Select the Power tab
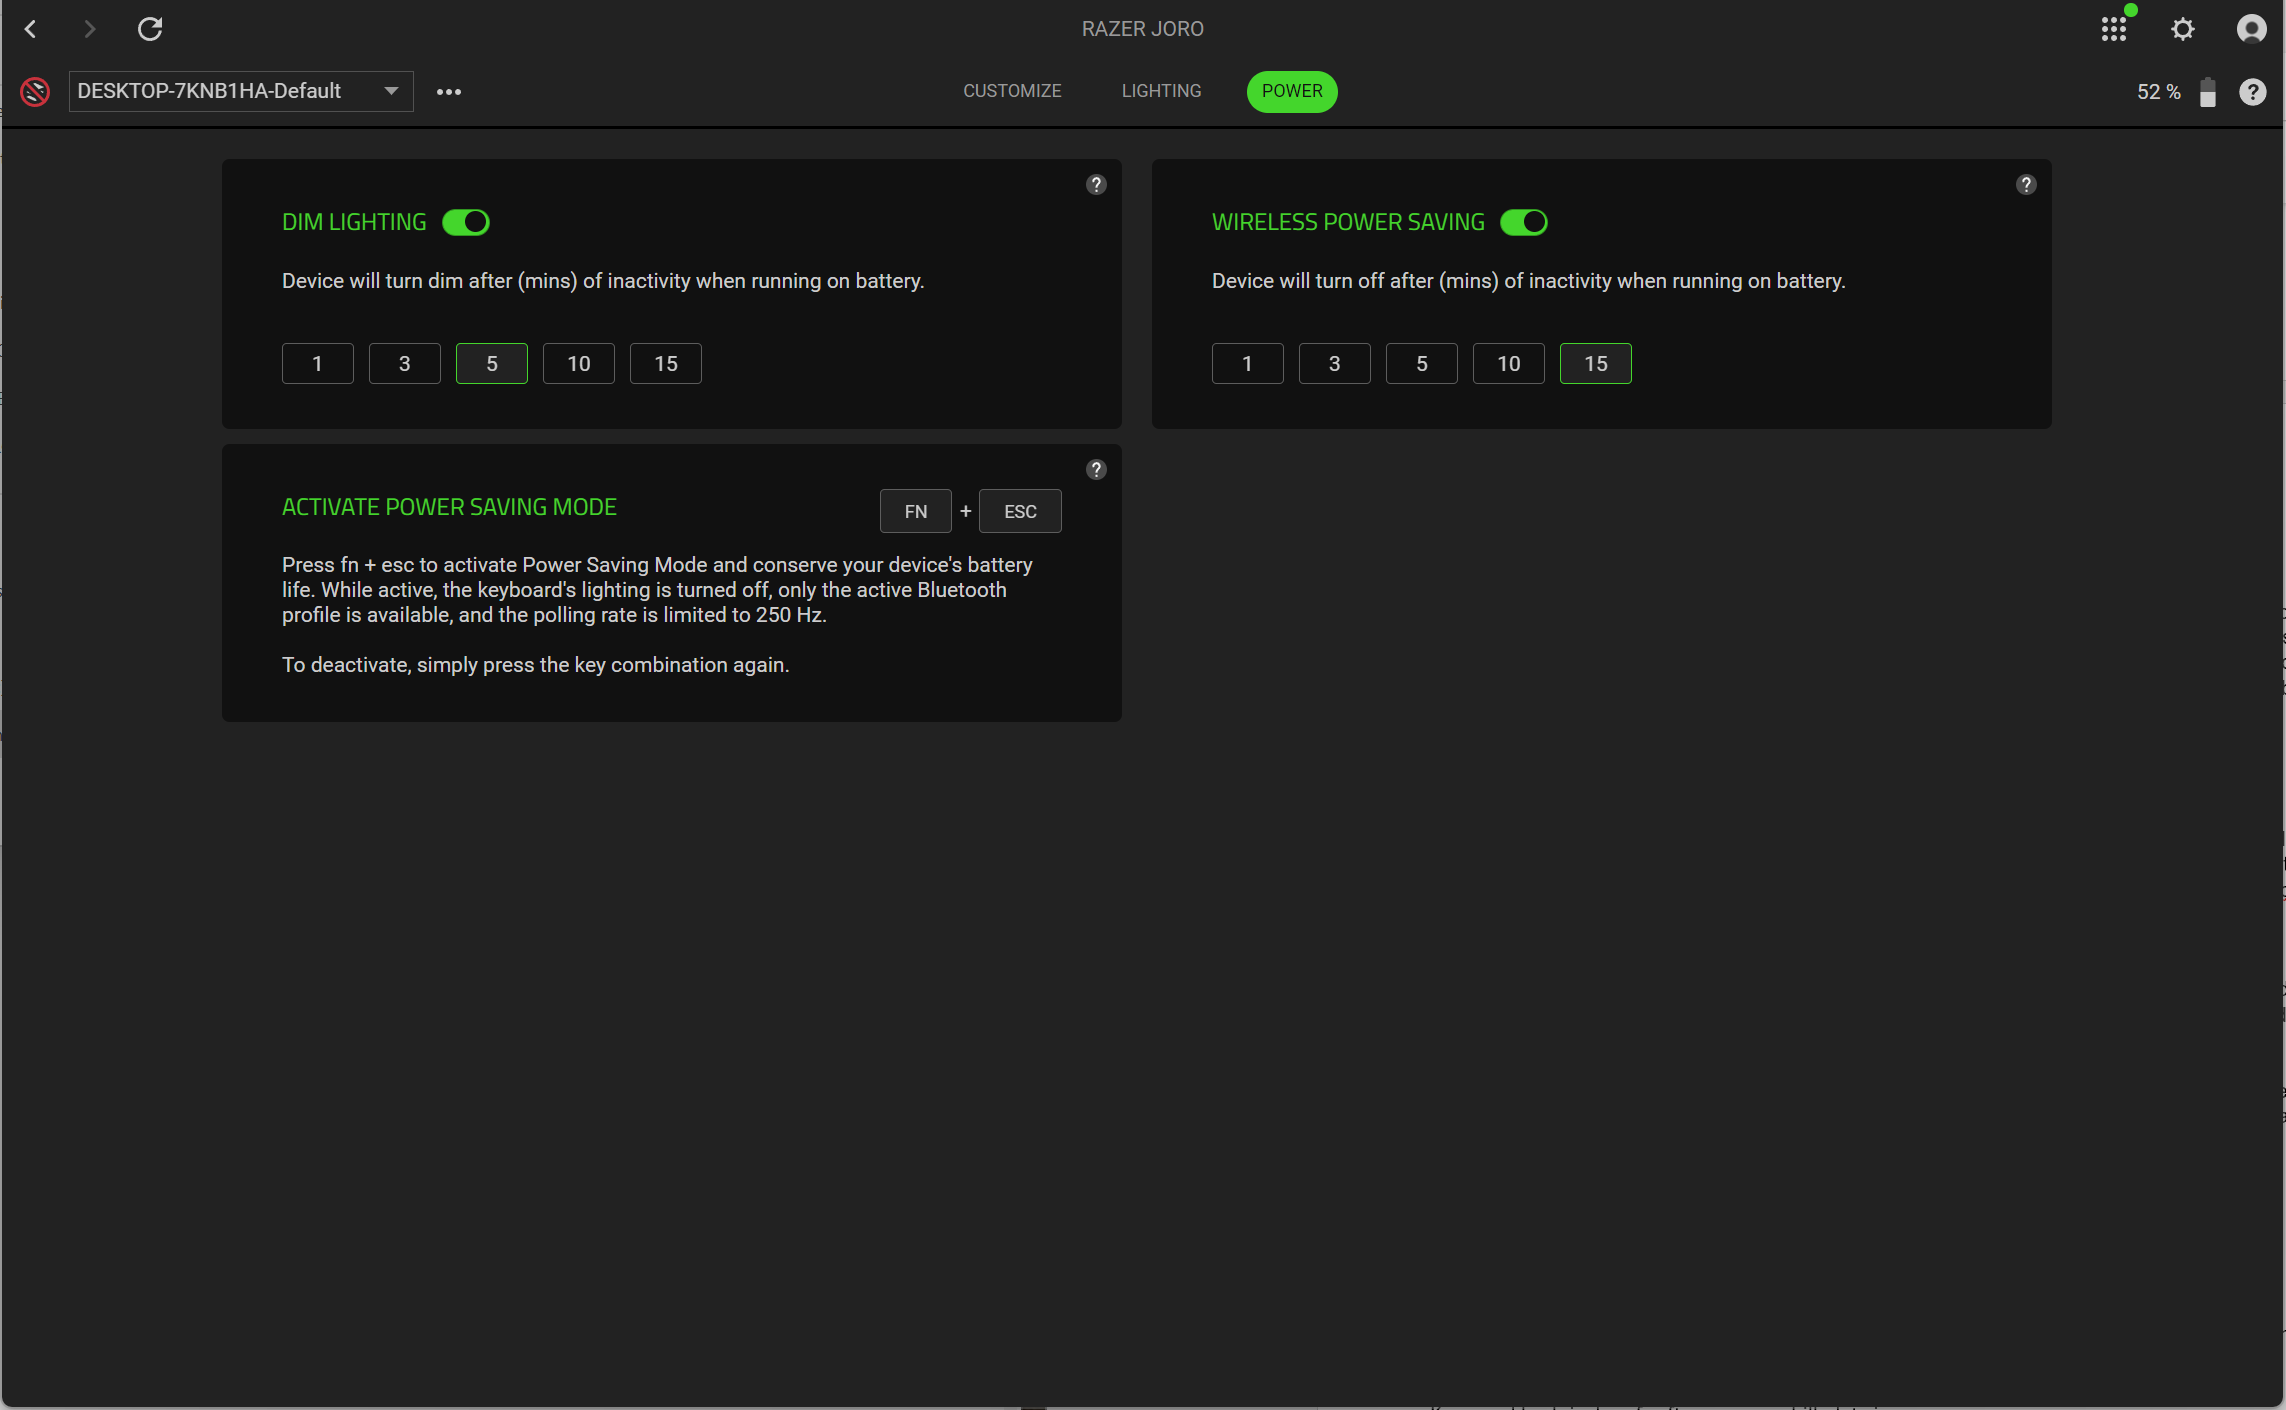 pos(1292,91)
